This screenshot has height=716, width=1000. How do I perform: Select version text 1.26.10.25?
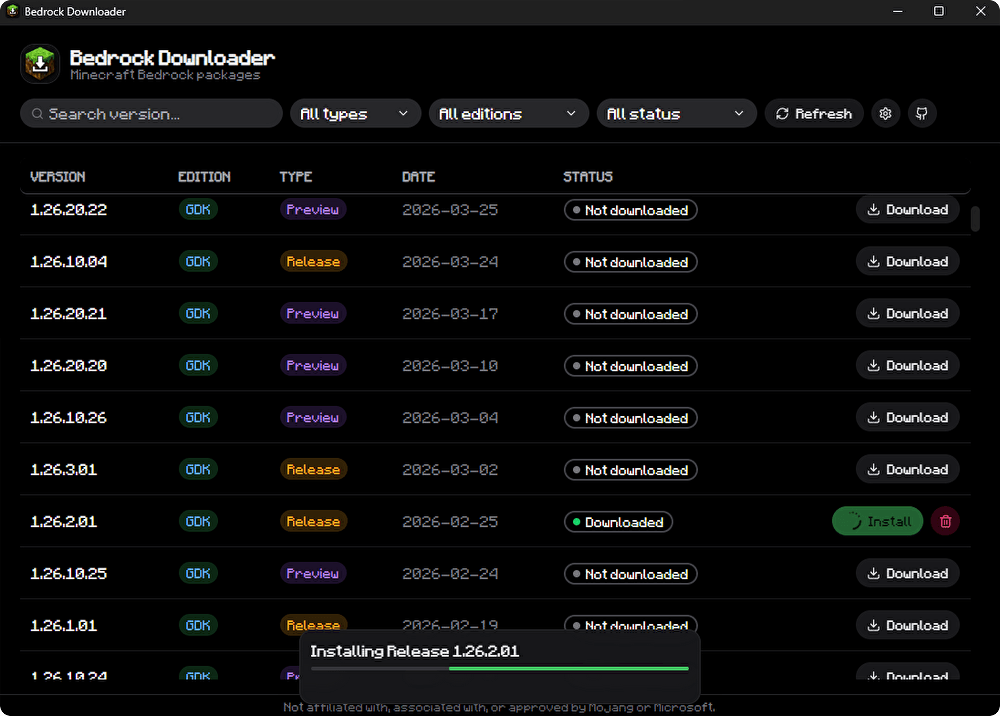point(69,573)
